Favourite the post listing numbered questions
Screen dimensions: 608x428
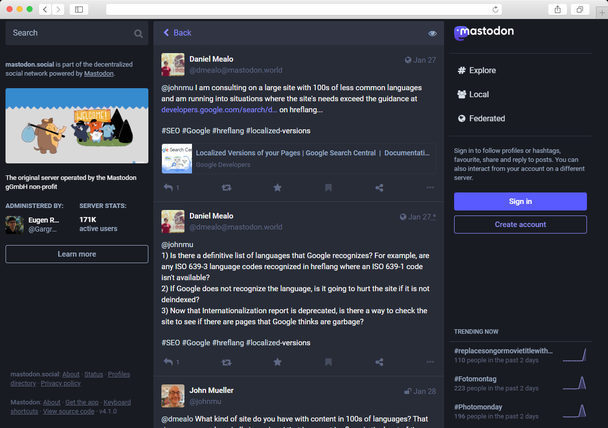[277, 362]
